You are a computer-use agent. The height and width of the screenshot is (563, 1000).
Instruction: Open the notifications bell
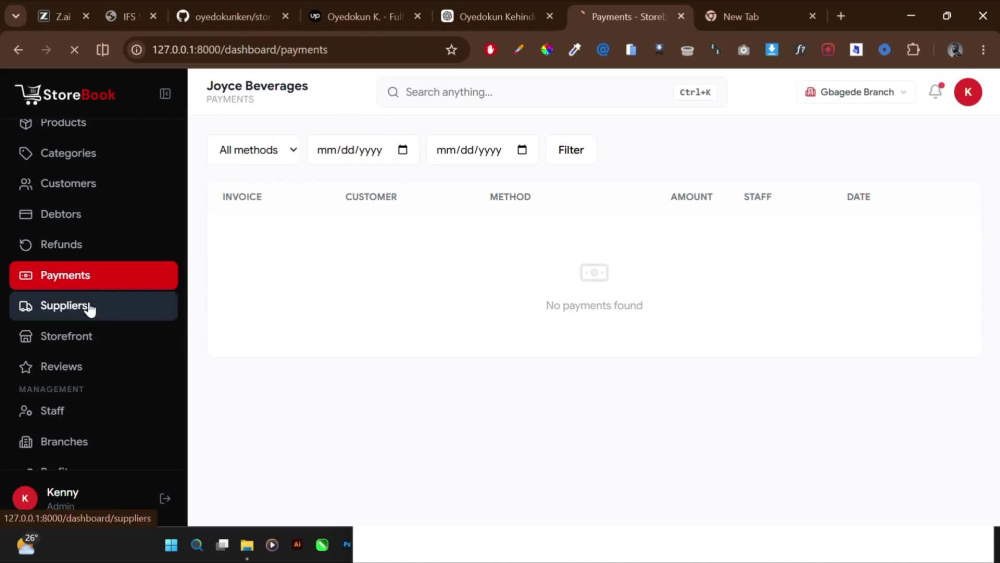click(x=935, y=91)
